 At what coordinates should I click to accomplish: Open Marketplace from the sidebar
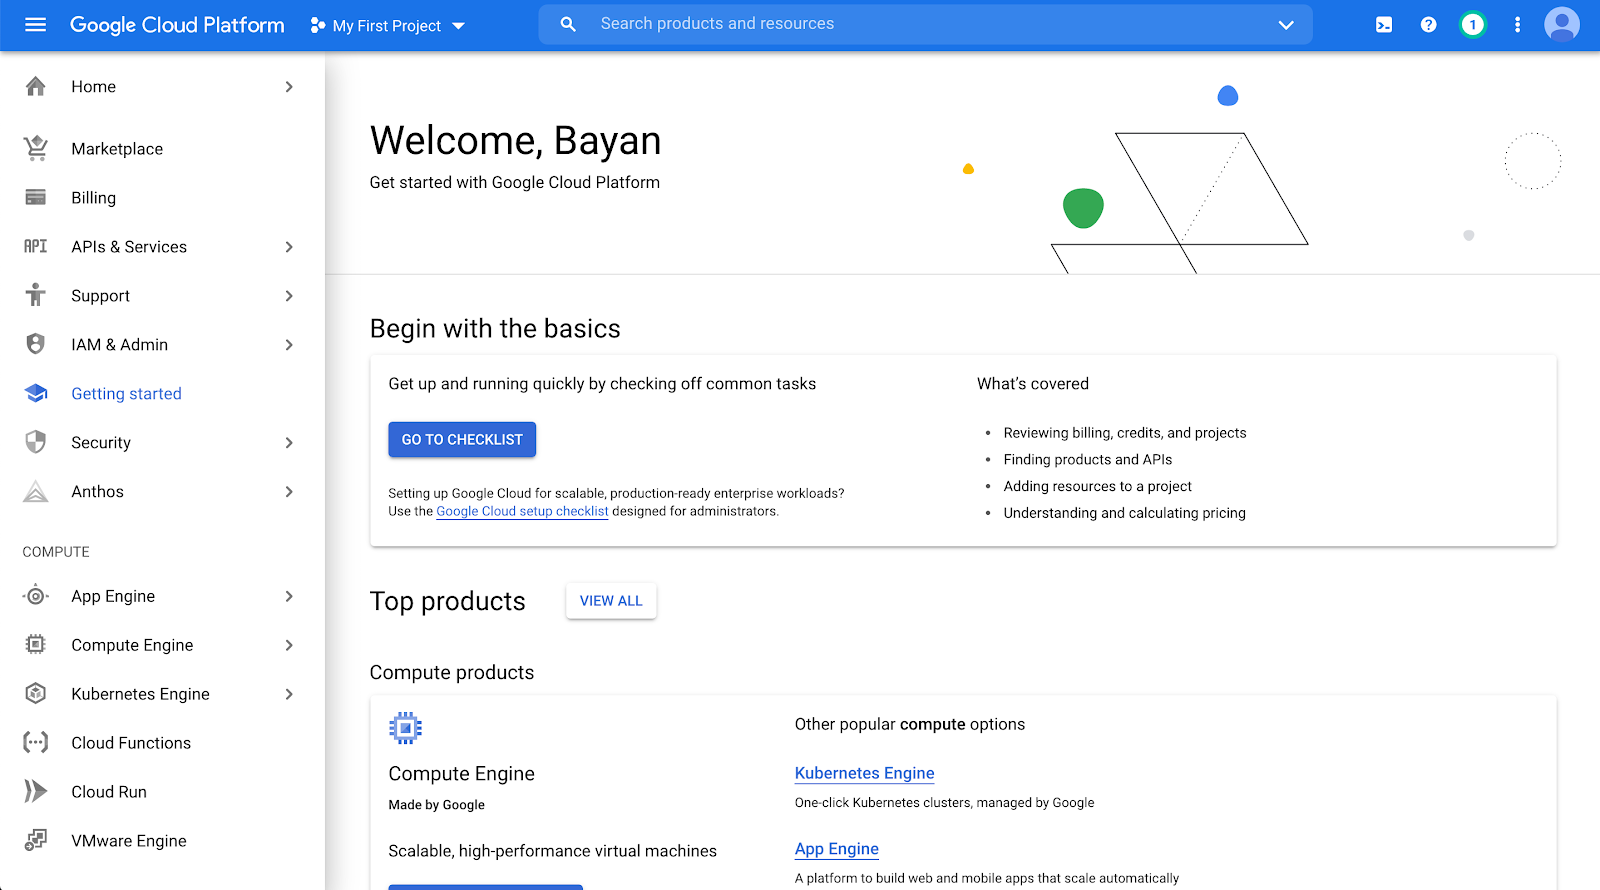(x=162, y=149)
